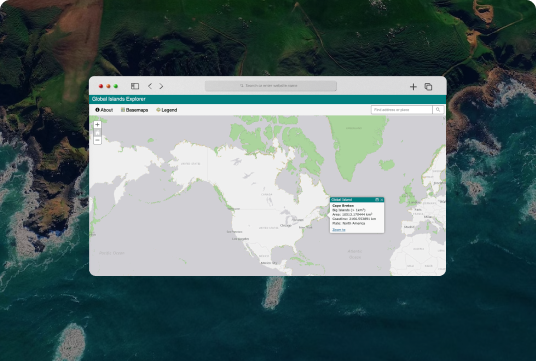The image size is (536, 361).
Task: Go back with the browser back arrow
Action: tap(150, 86)
